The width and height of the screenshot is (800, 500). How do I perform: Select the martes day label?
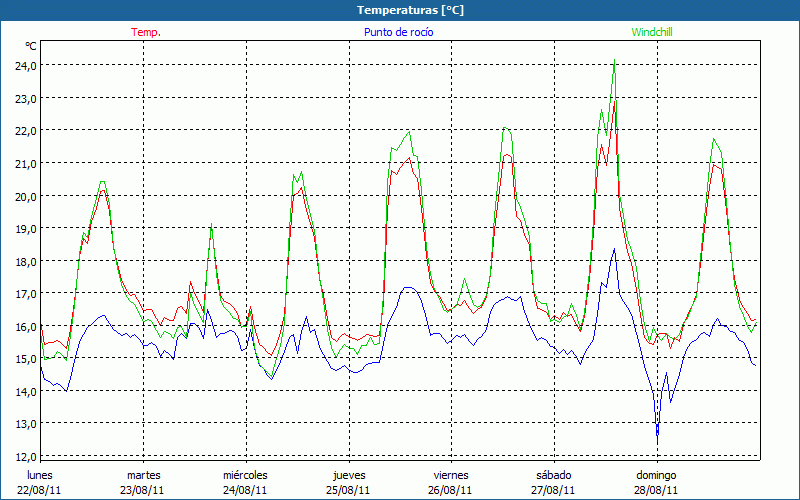point(143,475)
